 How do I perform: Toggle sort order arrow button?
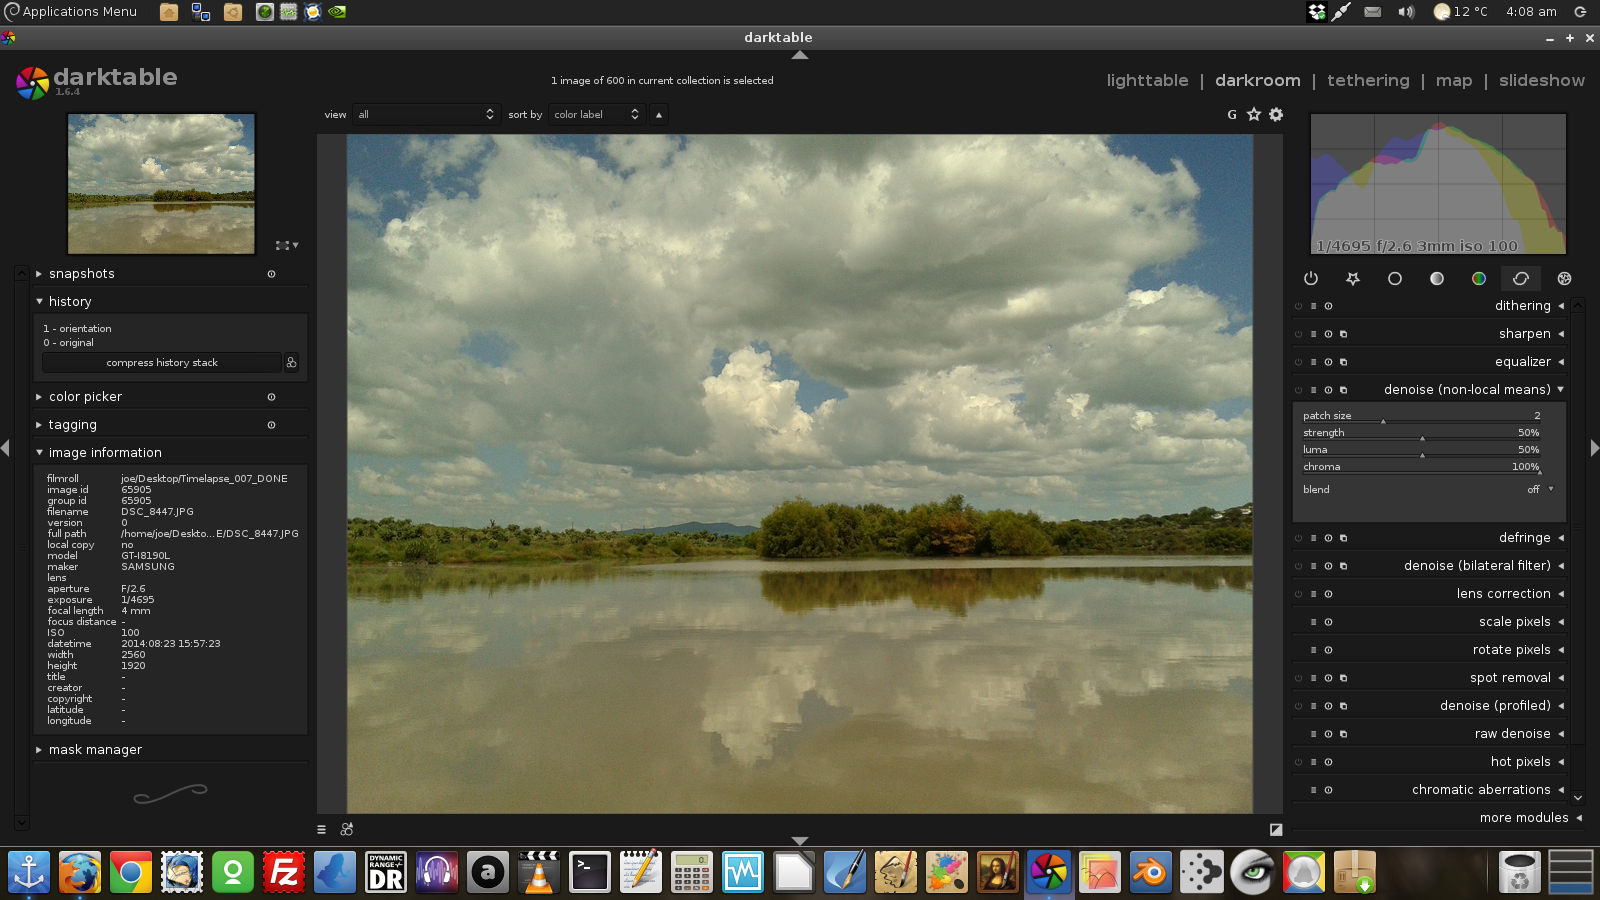(x=659, y=115)
